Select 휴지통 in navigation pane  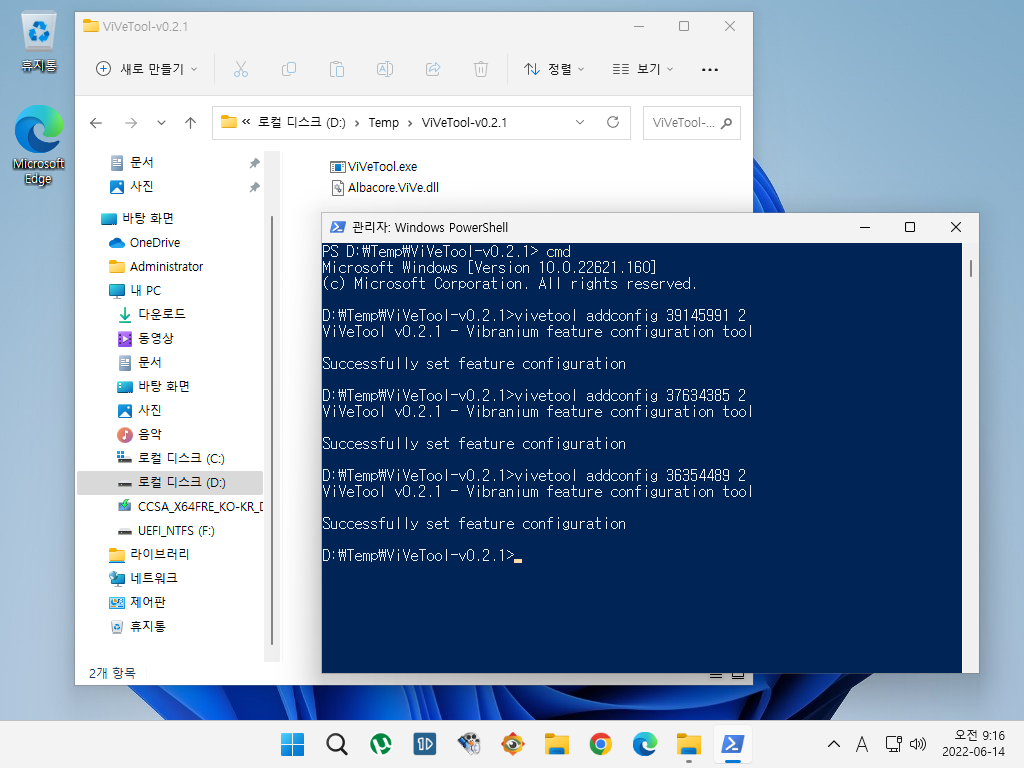[138, 626]
